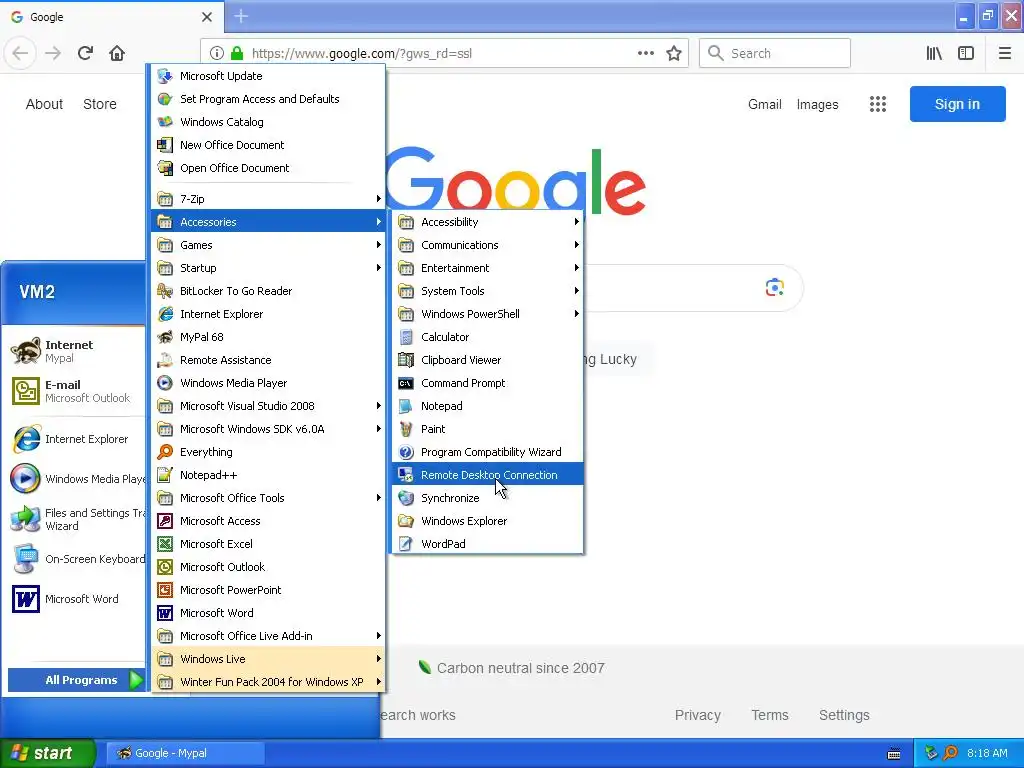The height and width of the screenshot is (768, 1024).
Task: Open the page actions three-dot icon
Action: pyautogui.click(x=645, y=54)
